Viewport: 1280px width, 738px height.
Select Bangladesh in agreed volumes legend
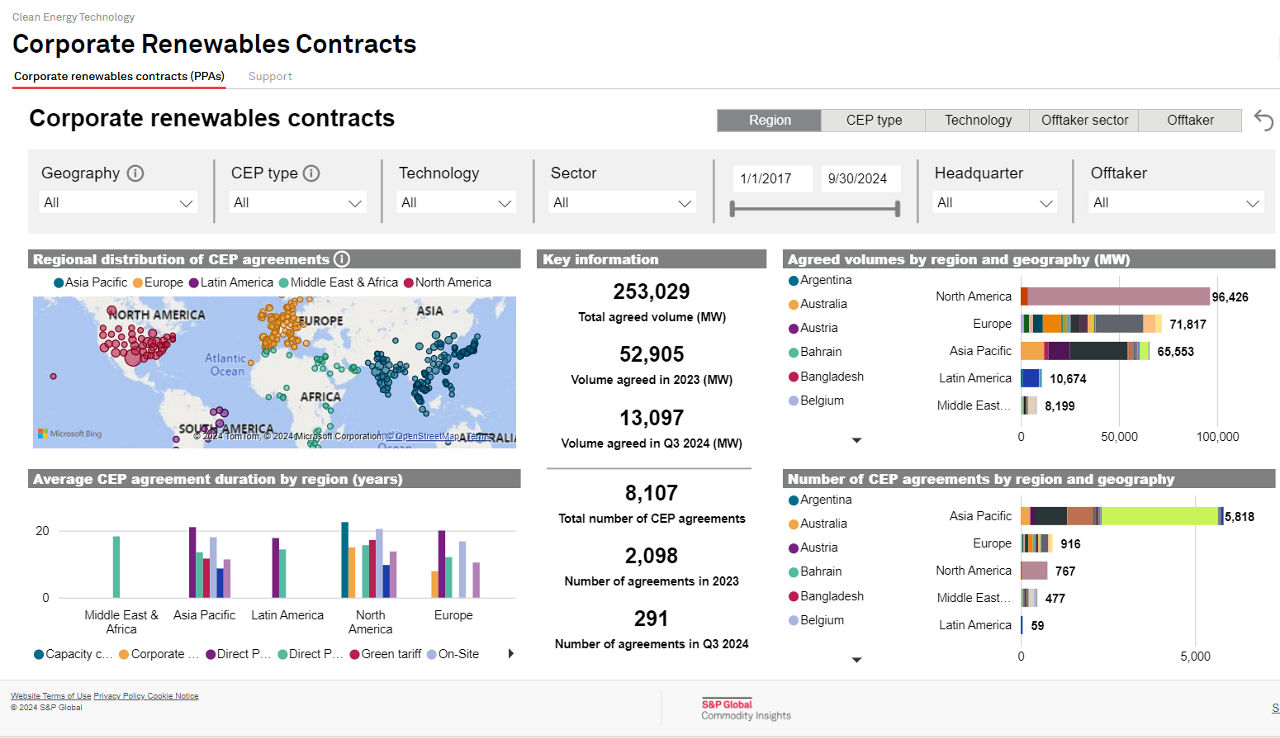(826, 377)
